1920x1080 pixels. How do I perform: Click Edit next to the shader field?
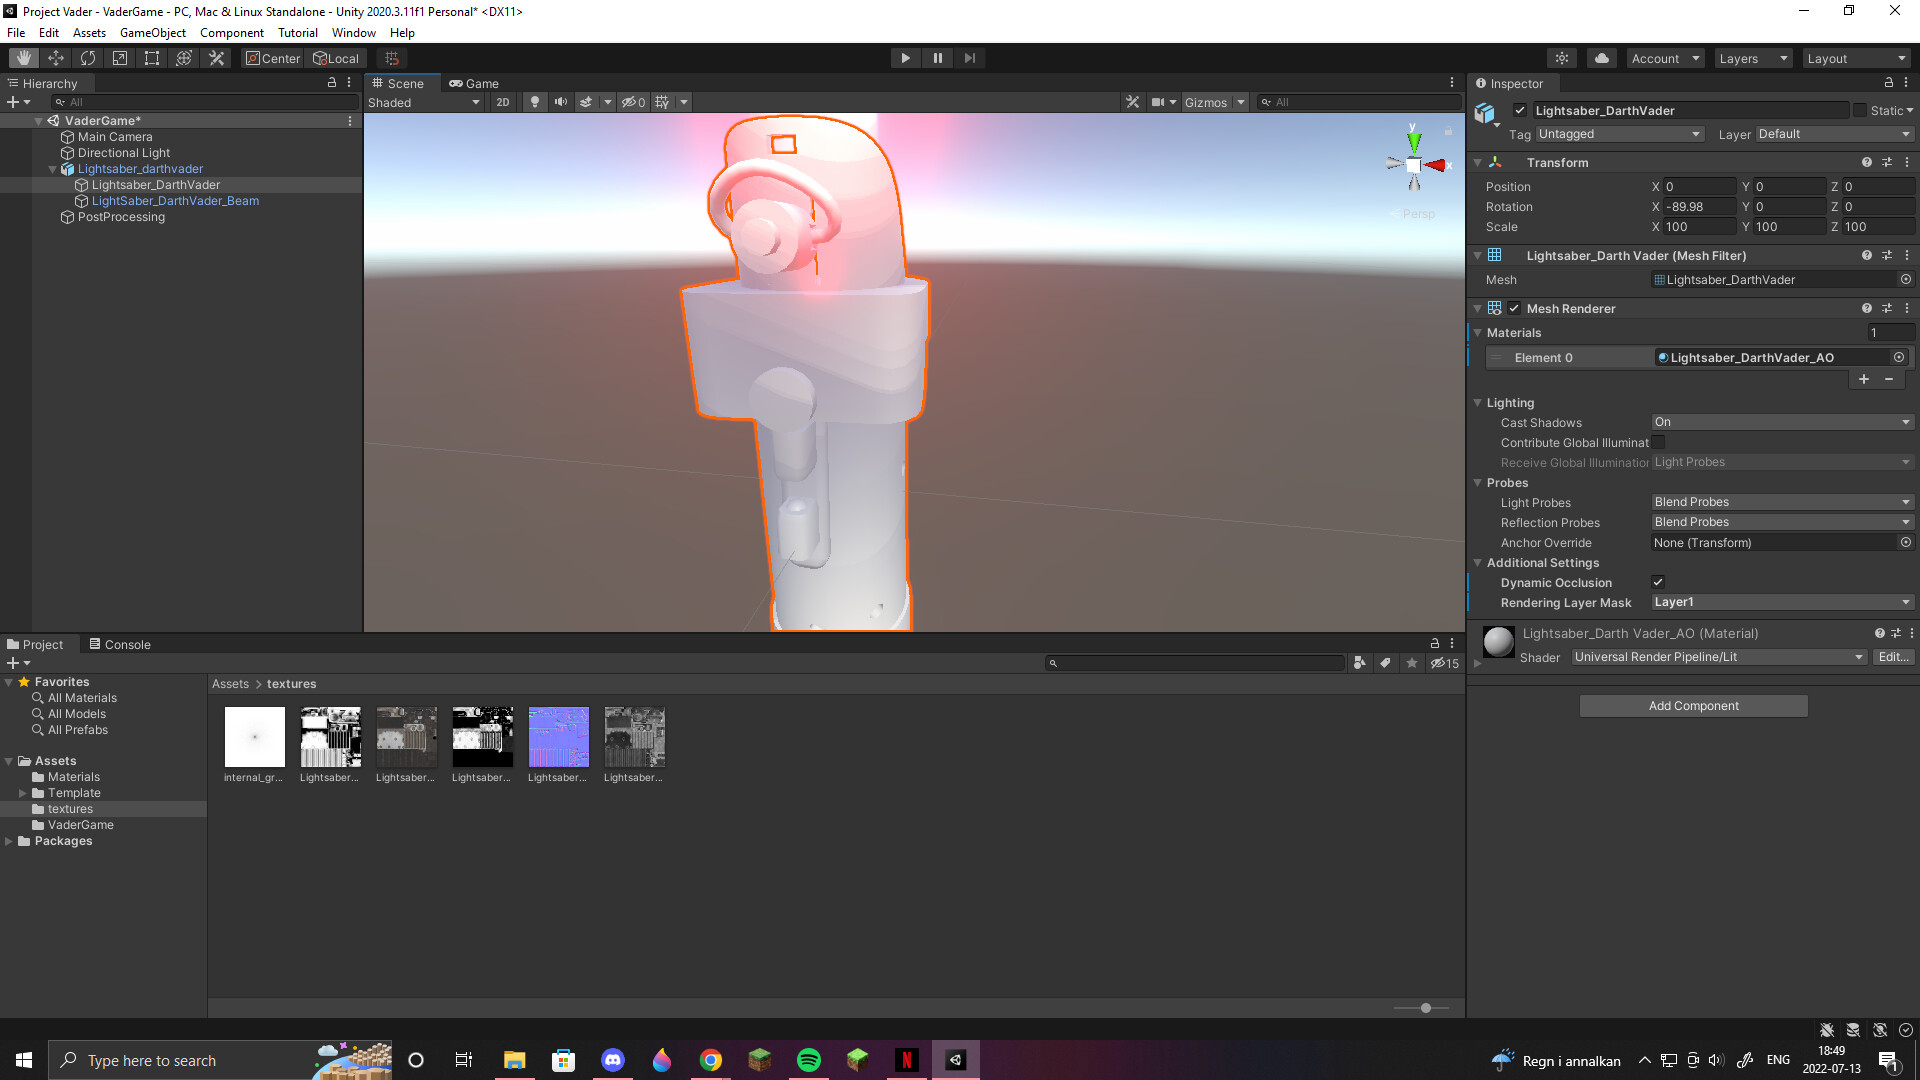tap(1893, 657)
